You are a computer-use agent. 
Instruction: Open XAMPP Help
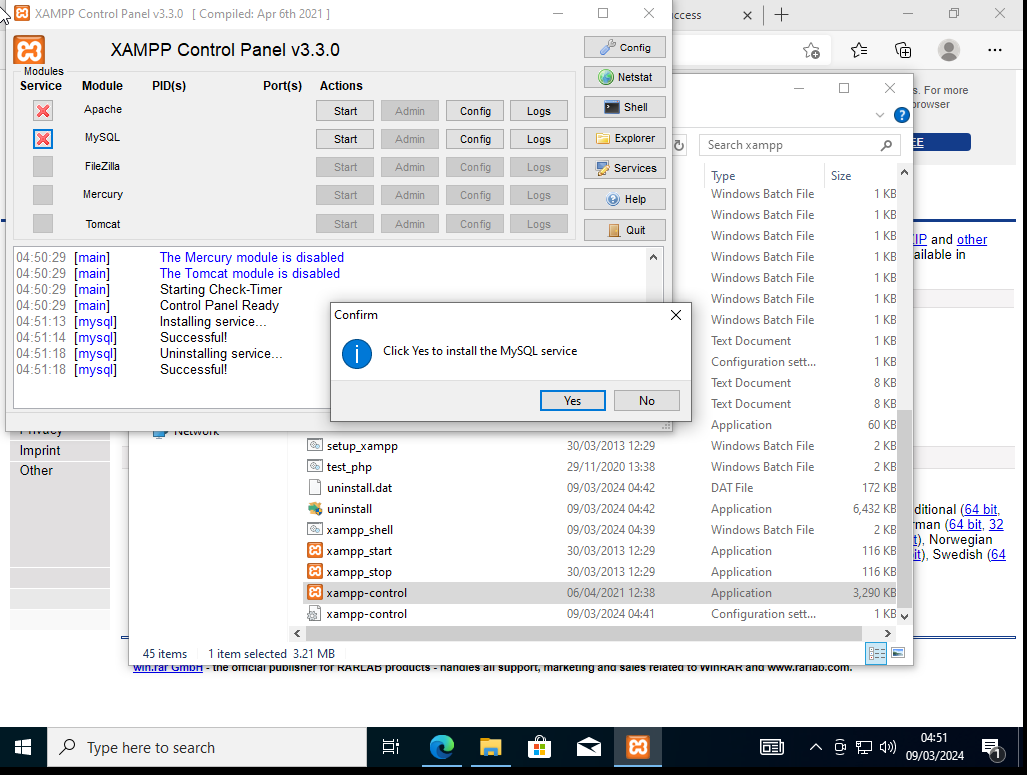click(x=625, y=199)
